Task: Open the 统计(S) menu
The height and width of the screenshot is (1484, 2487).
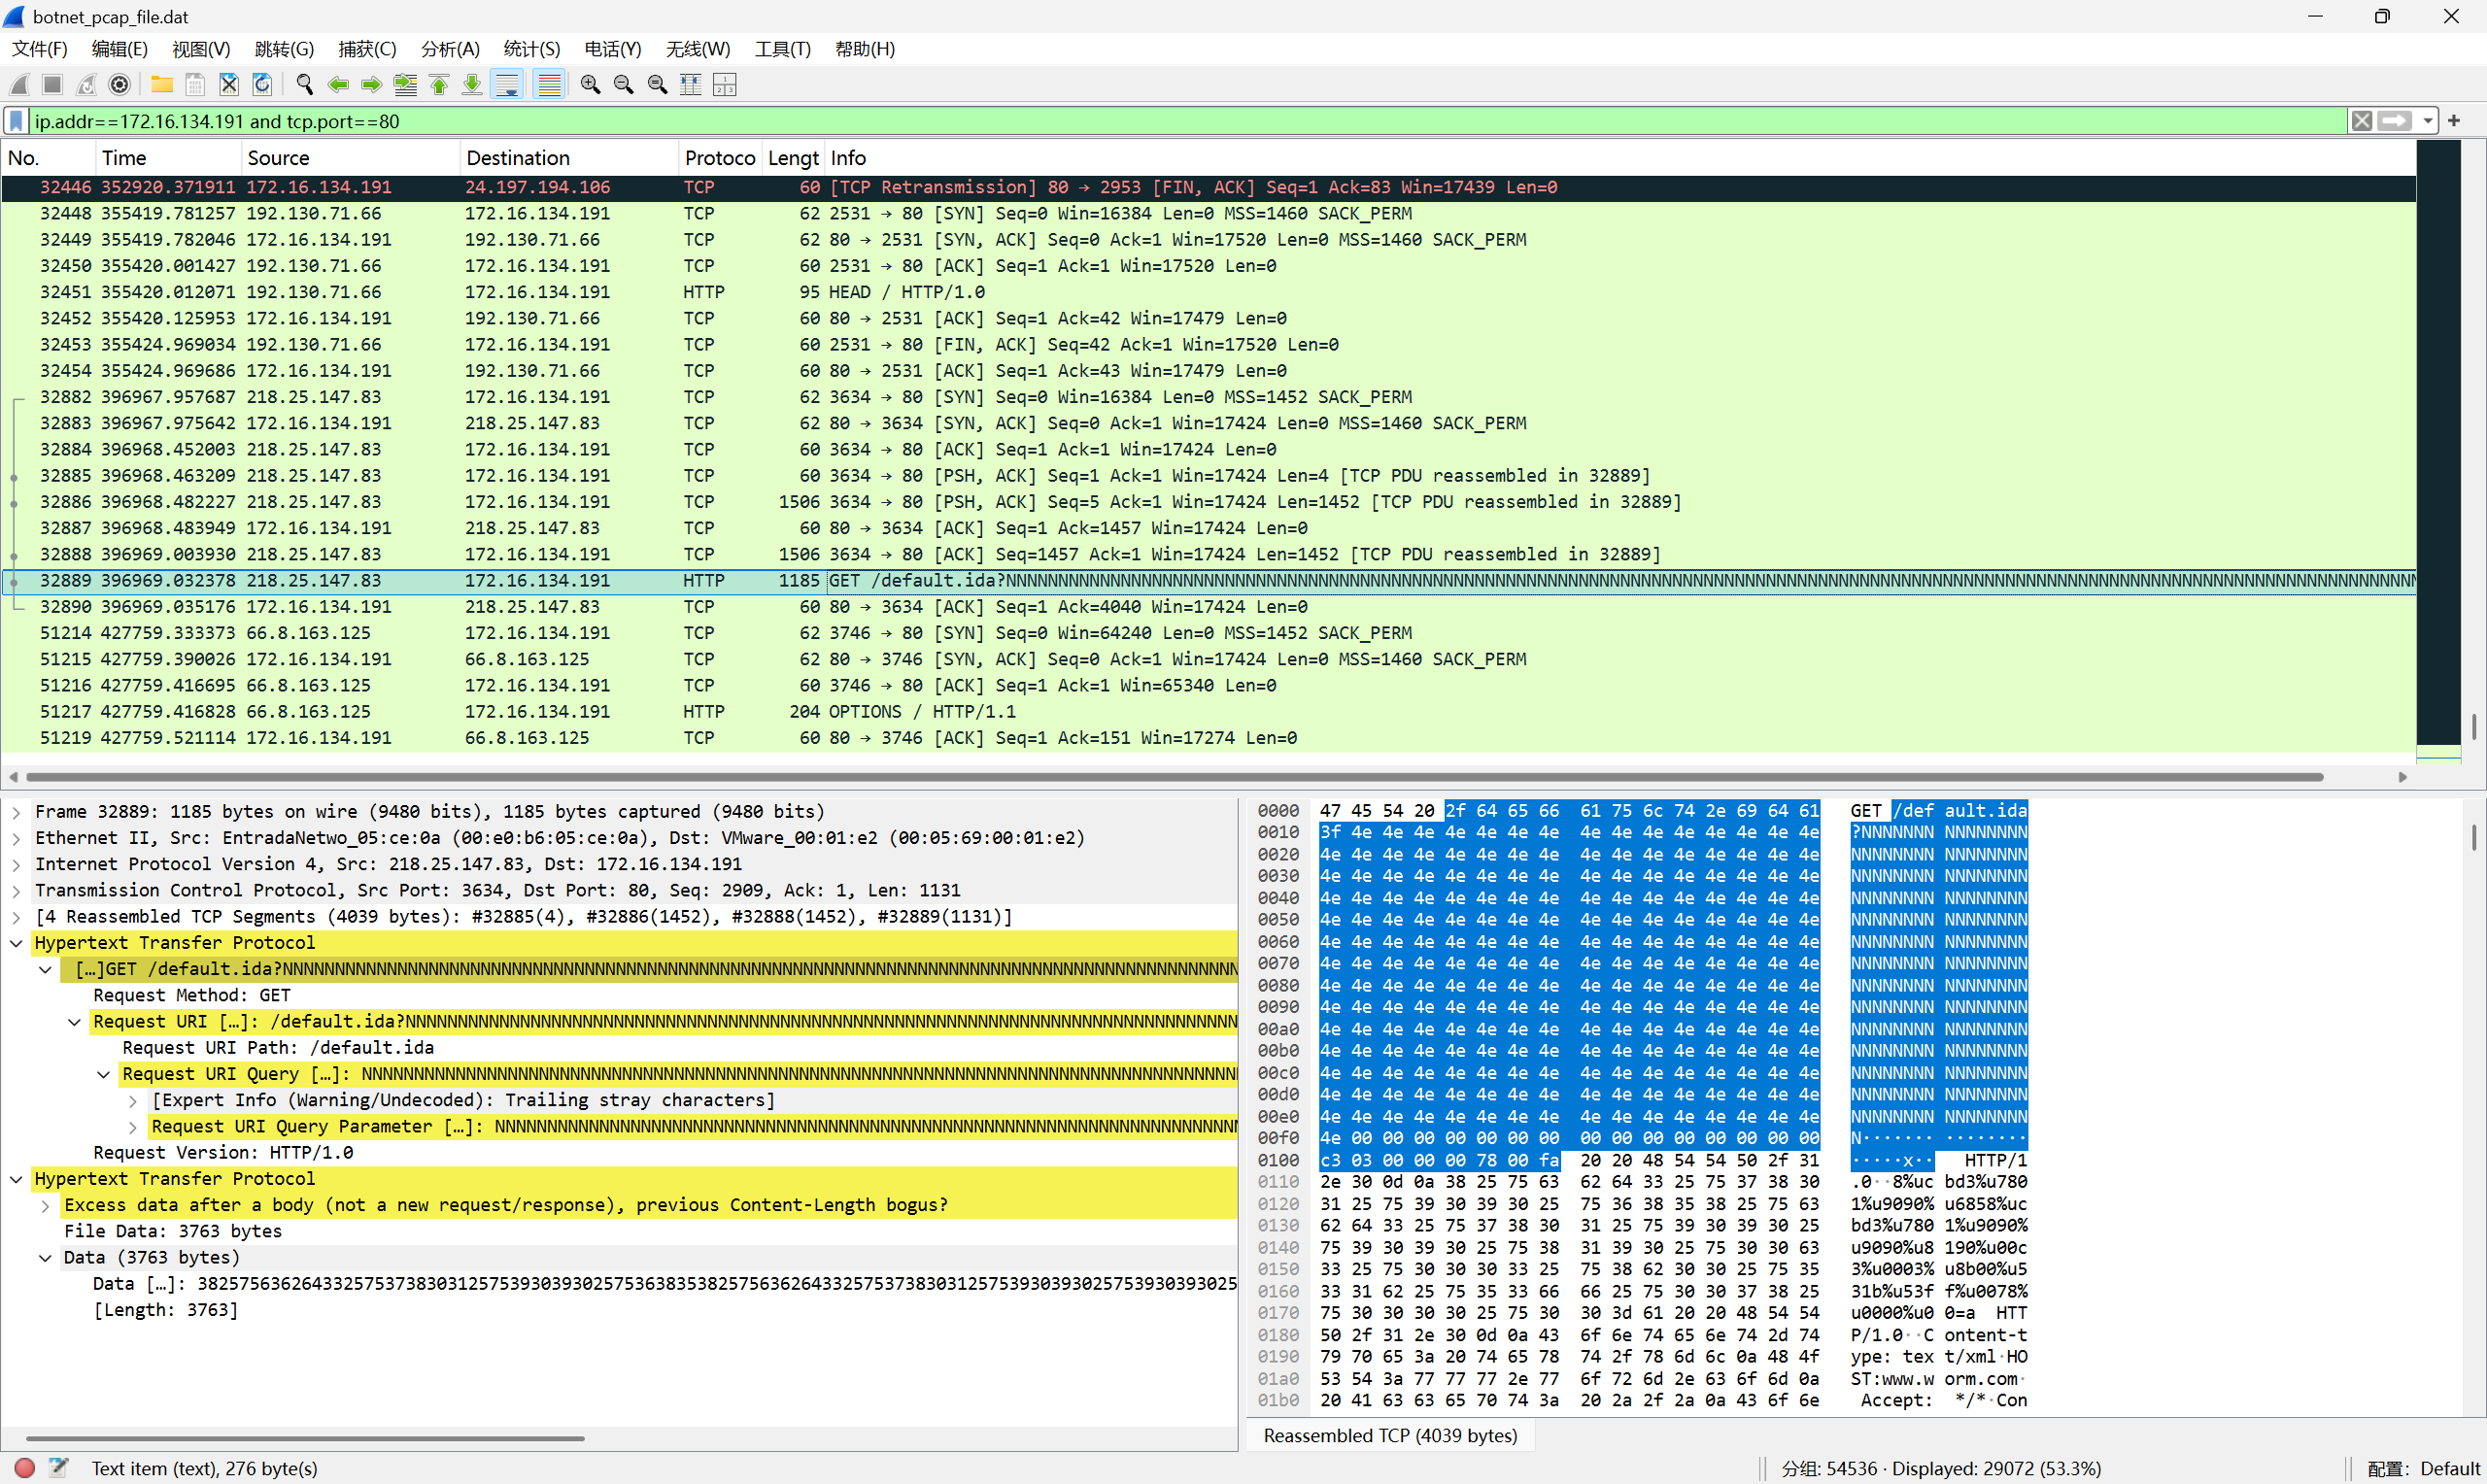Action: tap(531, 49)
